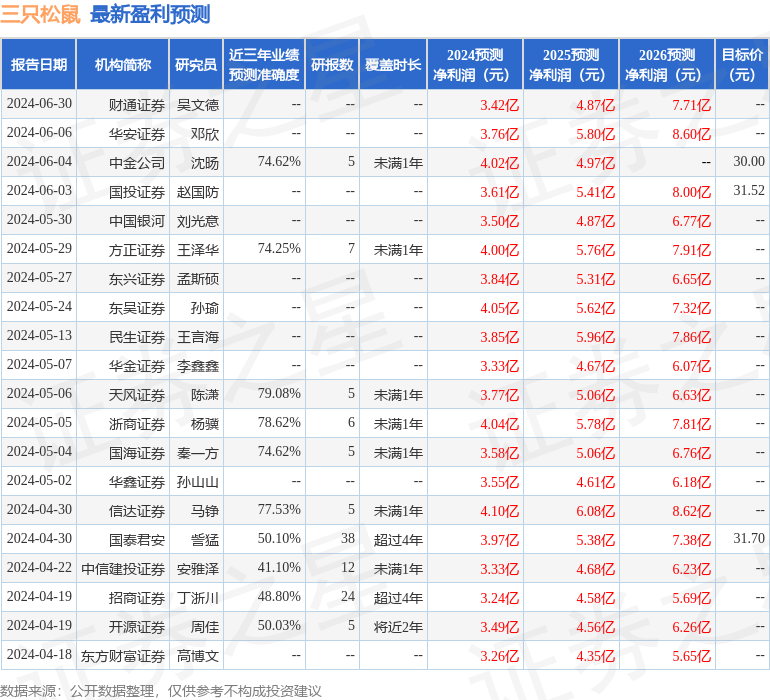Click the date 2024-06-06
The width and height of the screenshot is (770, 700).
39,132
